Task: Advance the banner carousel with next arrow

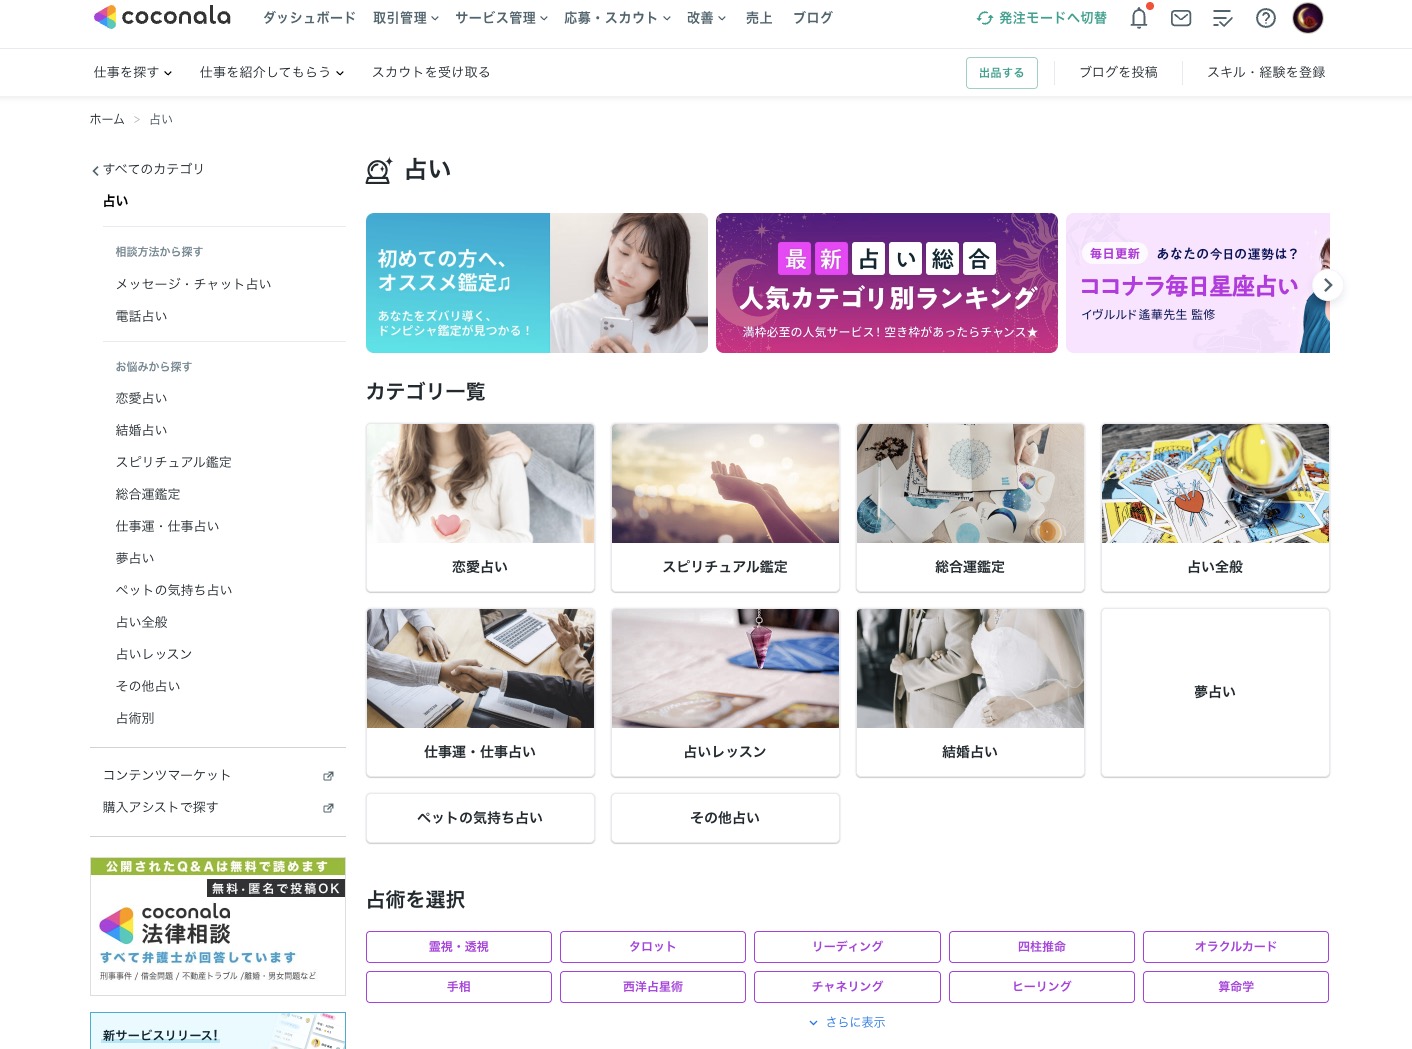Action: pyautogui.click(x=1327, y=285)
